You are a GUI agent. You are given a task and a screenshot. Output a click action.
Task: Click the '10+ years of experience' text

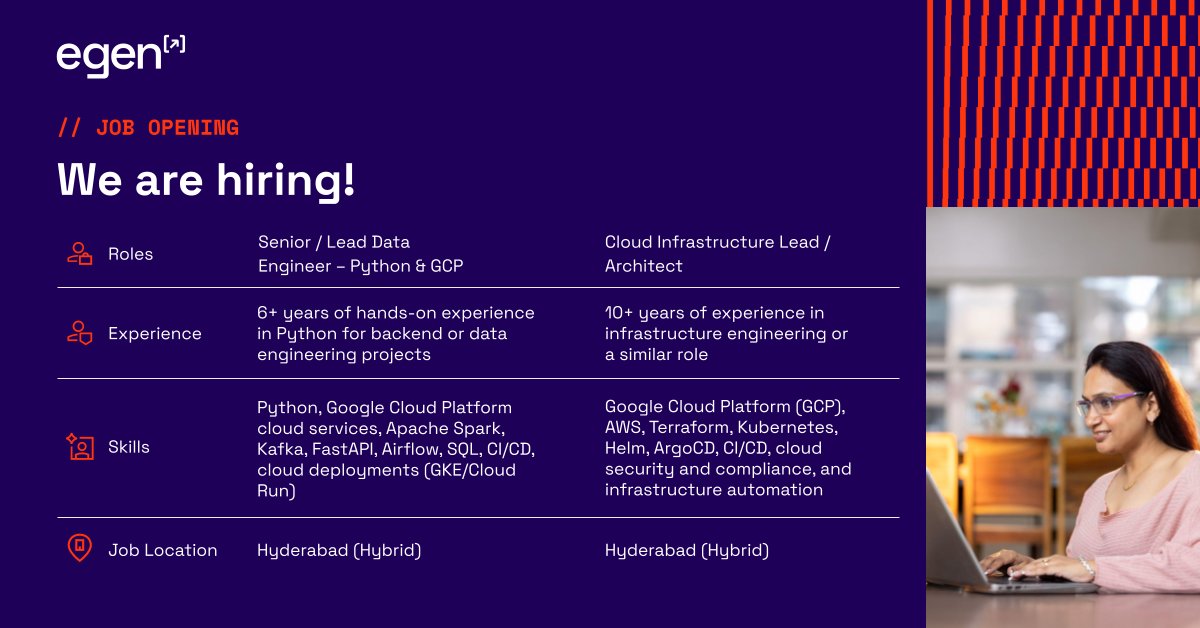[726, 334]
